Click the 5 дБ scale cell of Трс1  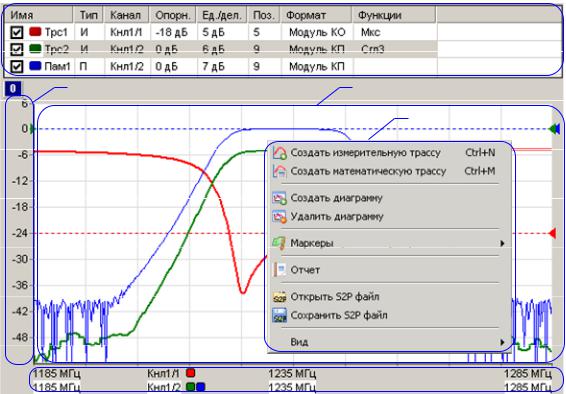click(213, 32)
